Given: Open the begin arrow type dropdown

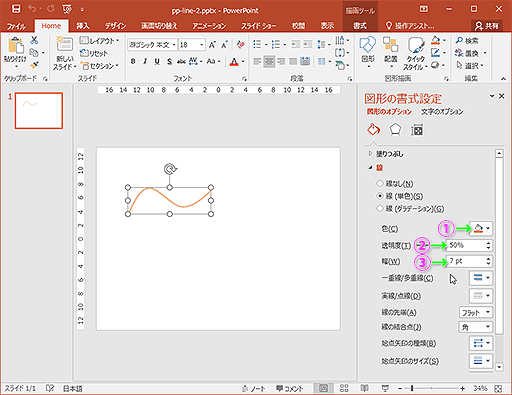Looking at the screenshot, I should tap(481, 343).
